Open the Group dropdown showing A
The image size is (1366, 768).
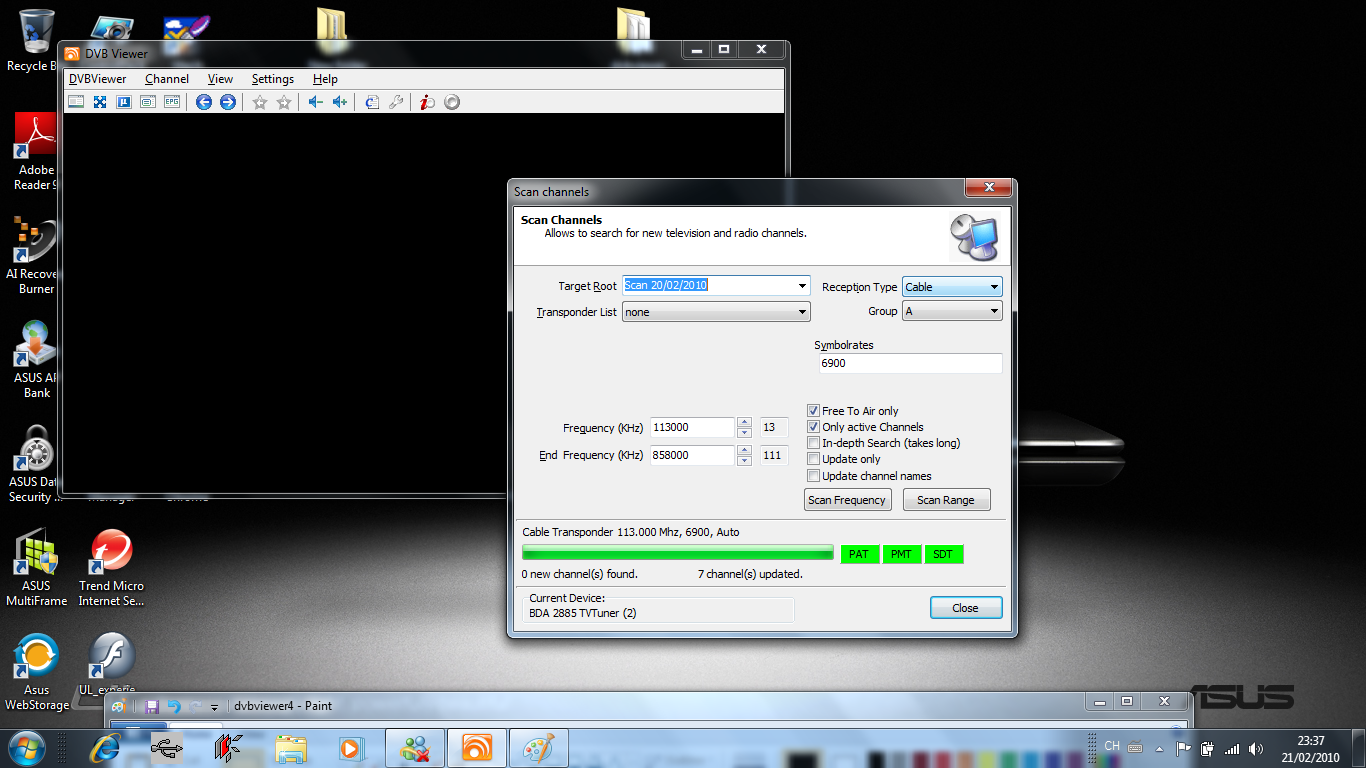(x=952, y=311)
